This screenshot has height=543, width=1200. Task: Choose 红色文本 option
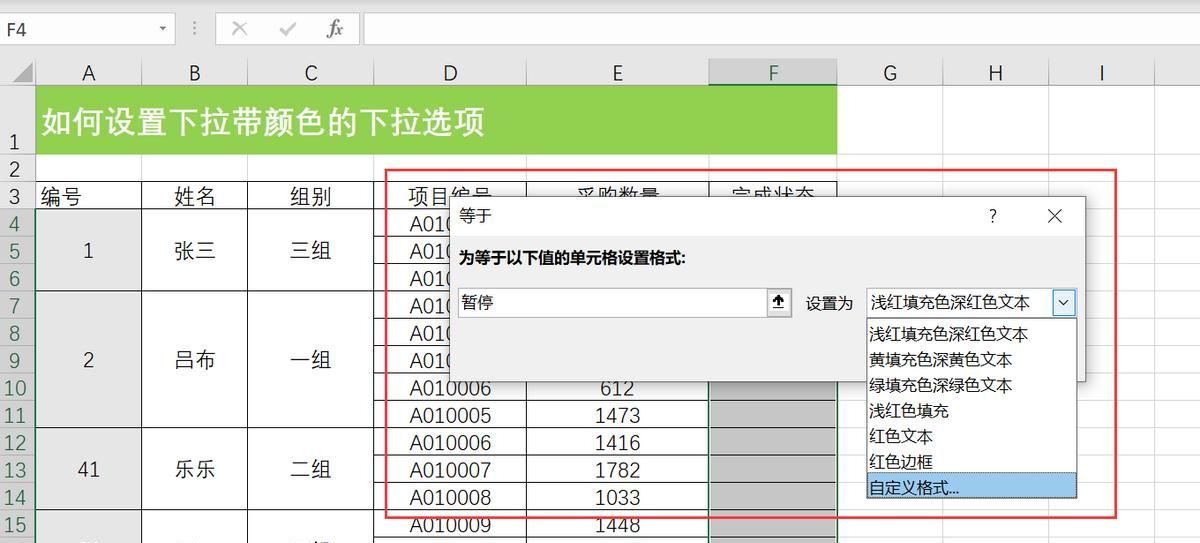[971, 436]
